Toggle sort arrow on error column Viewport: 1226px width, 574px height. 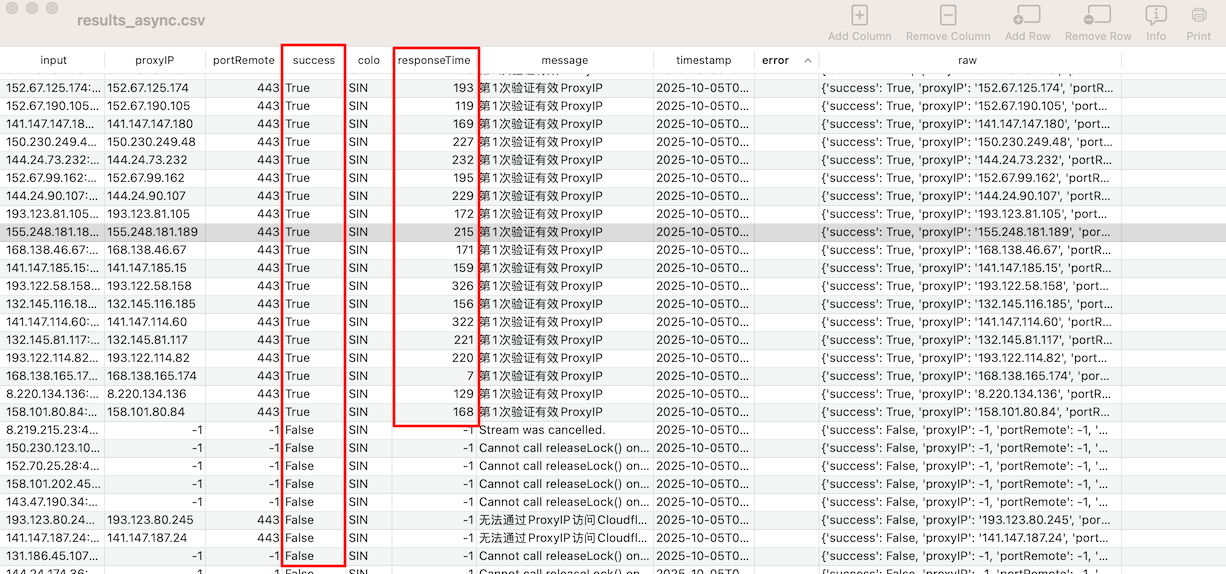pos(807,60)
